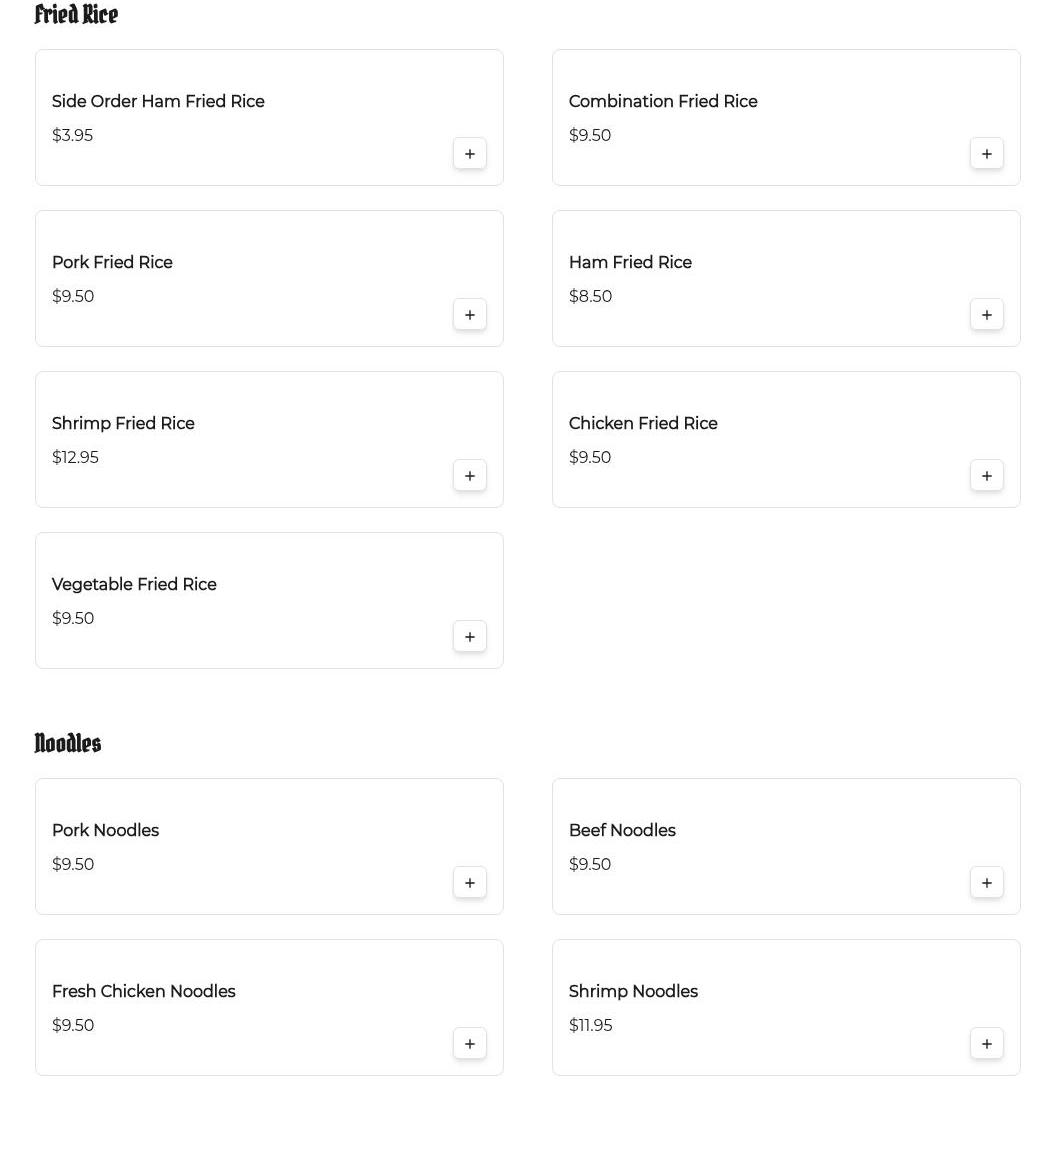Add Shrimp Noodles using plus button
1050x1154 pixels.
pyautogui.click(x=987, y=1044)
